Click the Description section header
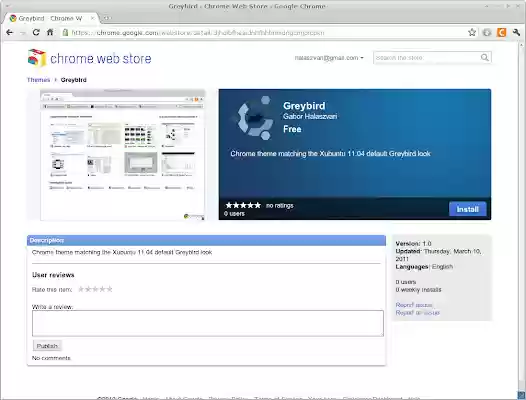The width and height of the screenshot is (526, 400). tap(206, 240)
